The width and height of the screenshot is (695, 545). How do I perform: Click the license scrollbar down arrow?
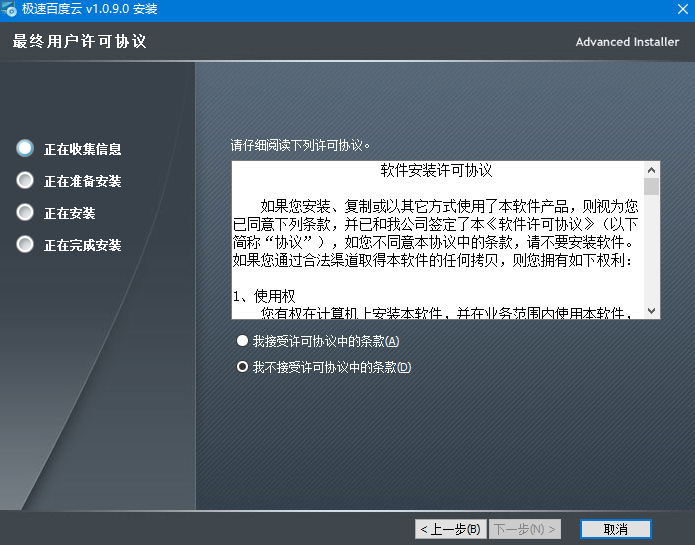click(x=652, y=311)
